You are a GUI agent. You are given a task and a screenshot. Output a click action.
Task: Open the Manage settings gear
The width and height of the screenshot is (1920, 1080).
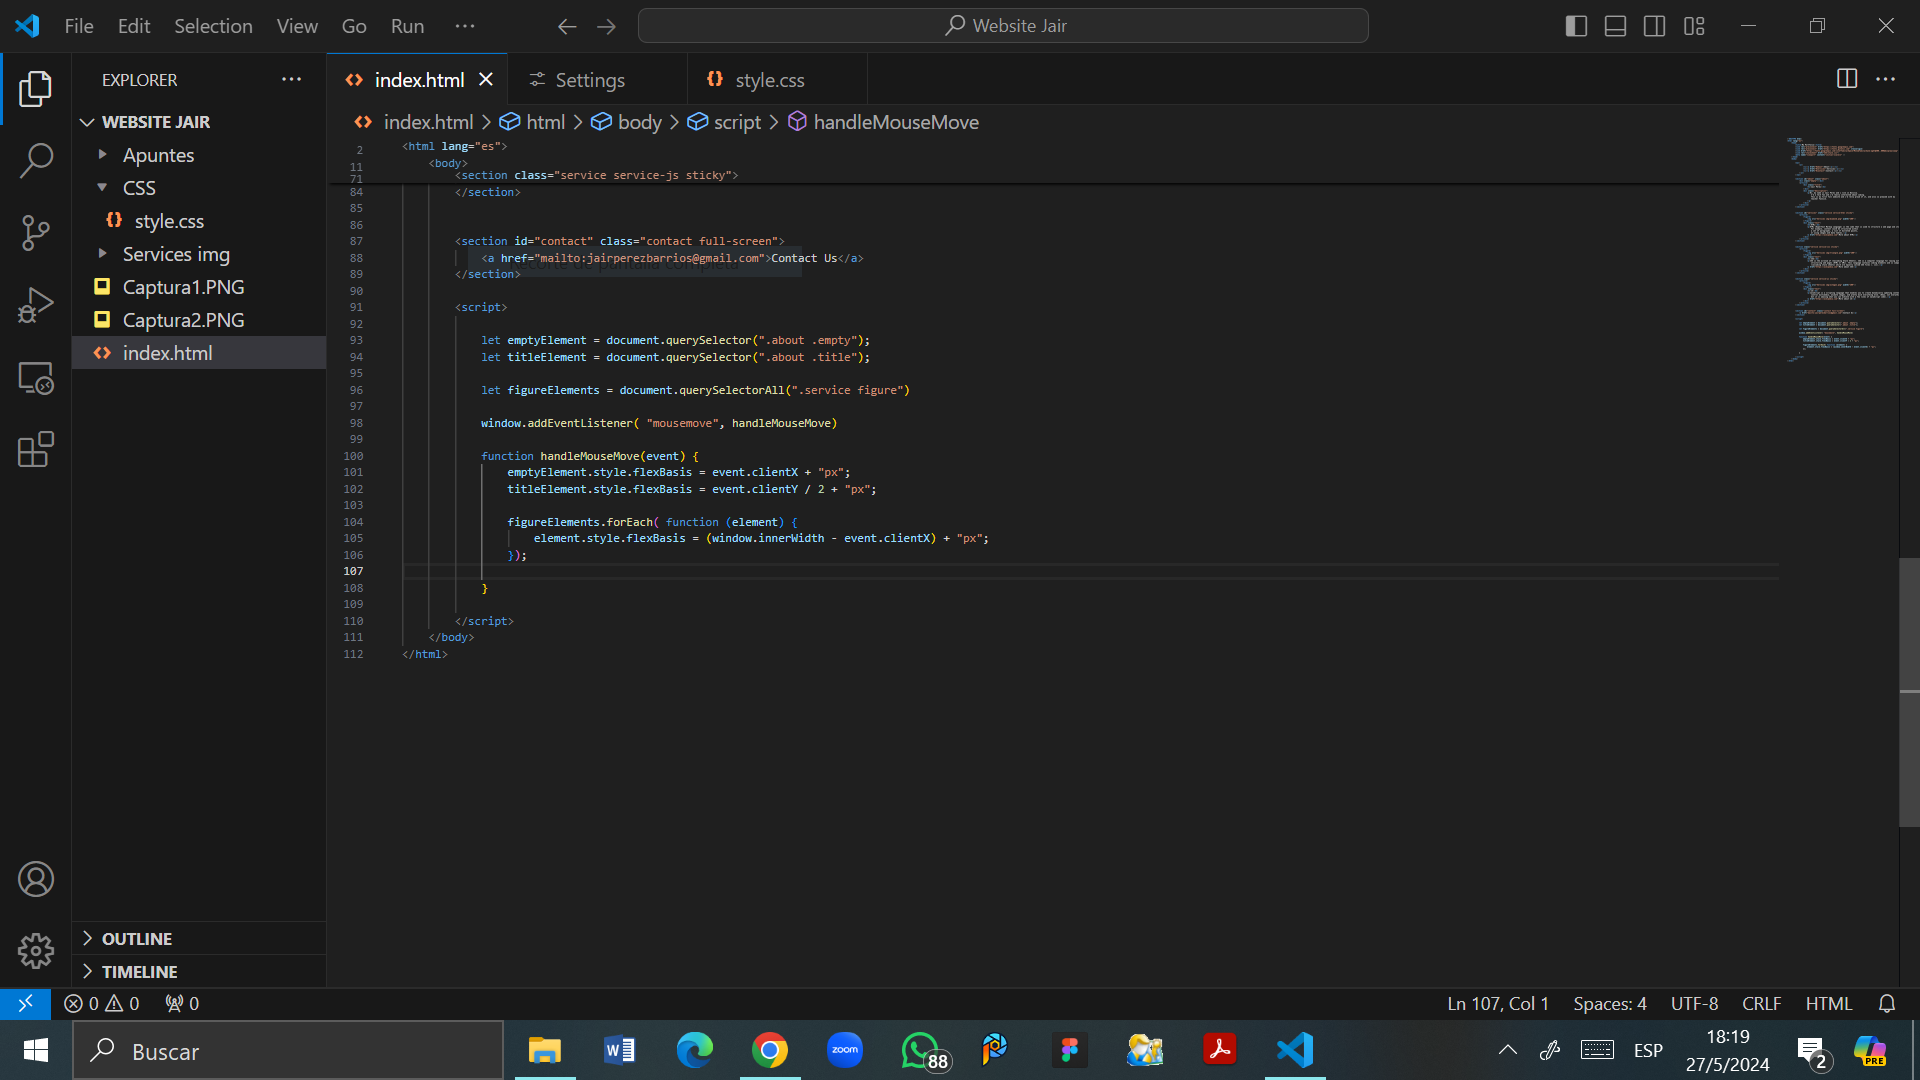pos(36,951)
